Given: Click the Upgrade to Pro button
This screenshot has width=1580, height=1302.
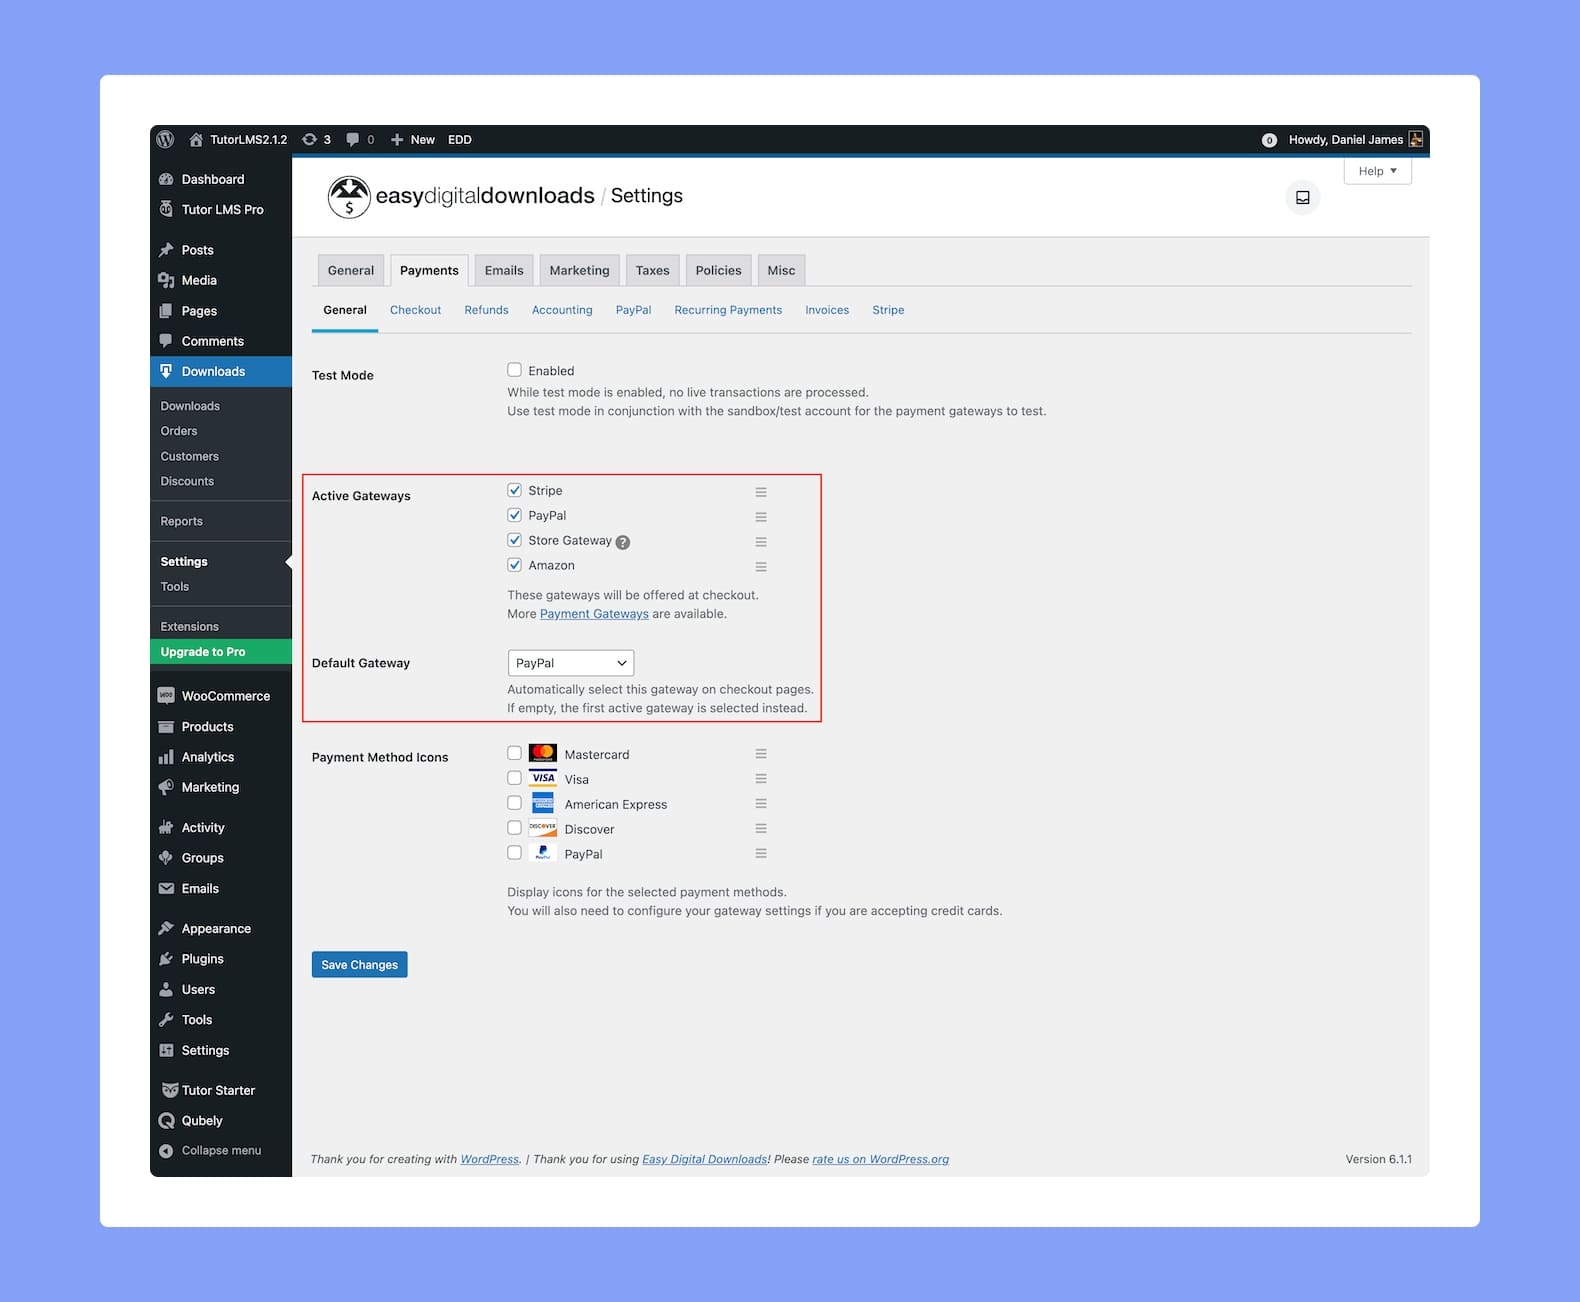Looking at the screenshot, I should pyautogui.click(x=221, y=652).
